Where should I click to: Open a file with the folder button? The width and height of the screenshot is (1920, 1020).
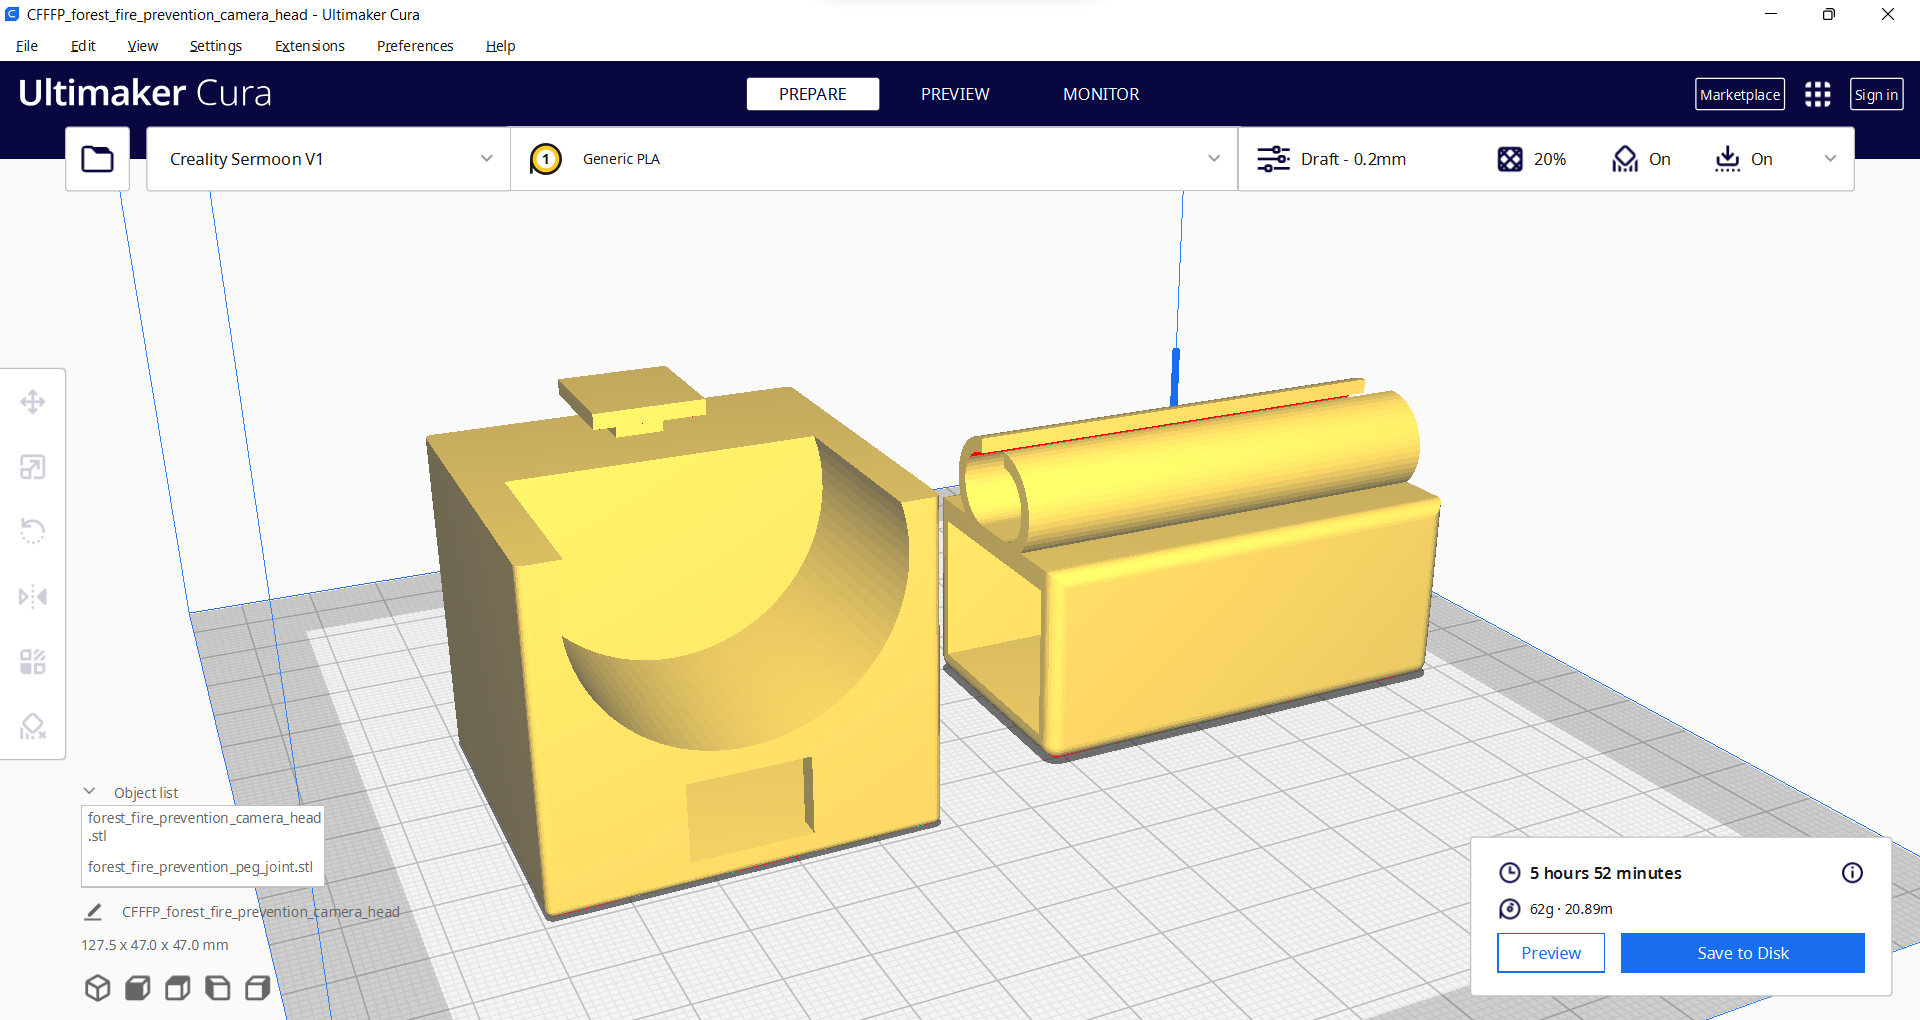[x=97, y=158]
